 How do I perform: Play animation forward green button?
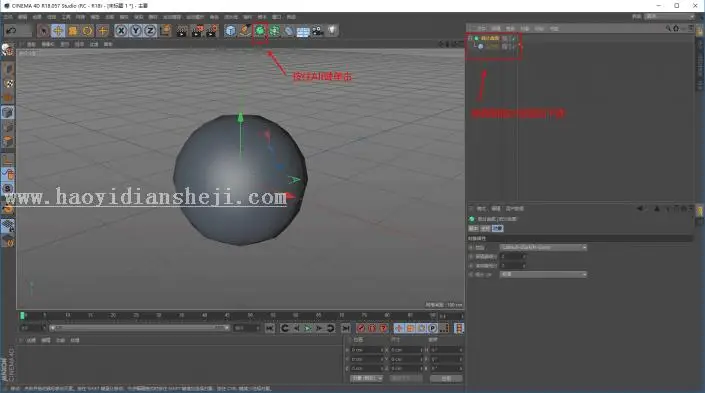[x=308, y=328]
